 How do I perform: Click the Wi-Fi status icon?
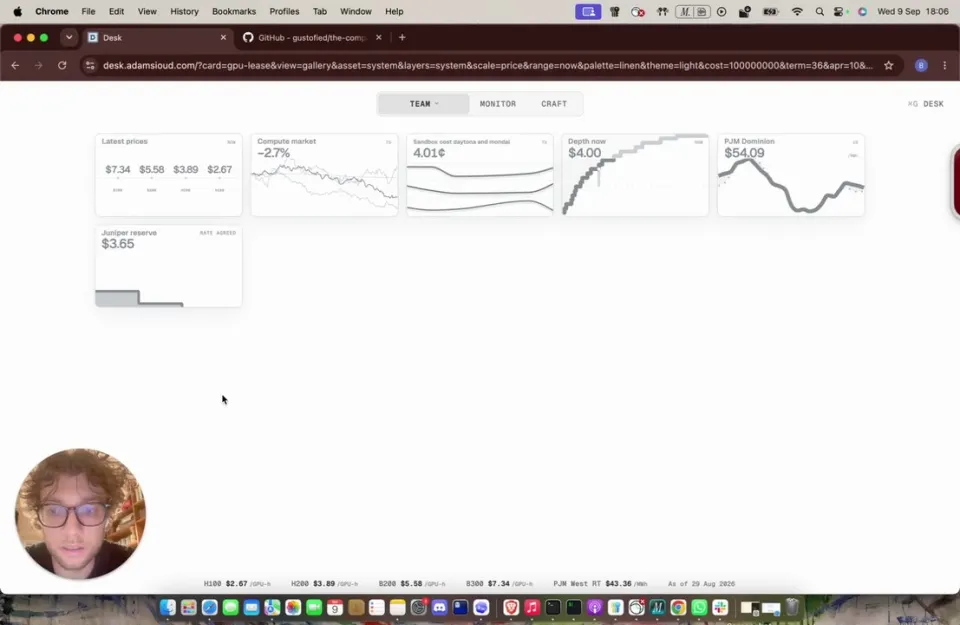click(x=797, y=12)
